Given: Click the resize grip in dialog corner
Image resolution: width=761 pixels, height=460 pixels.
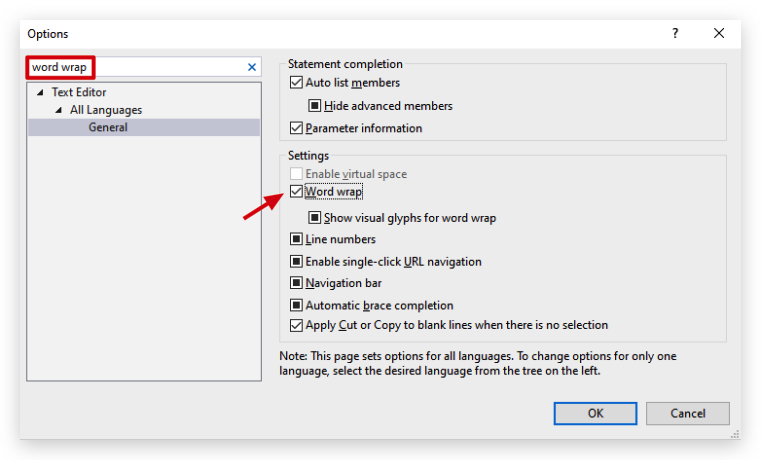Looking at the screenshot, I should click(735, 434).
